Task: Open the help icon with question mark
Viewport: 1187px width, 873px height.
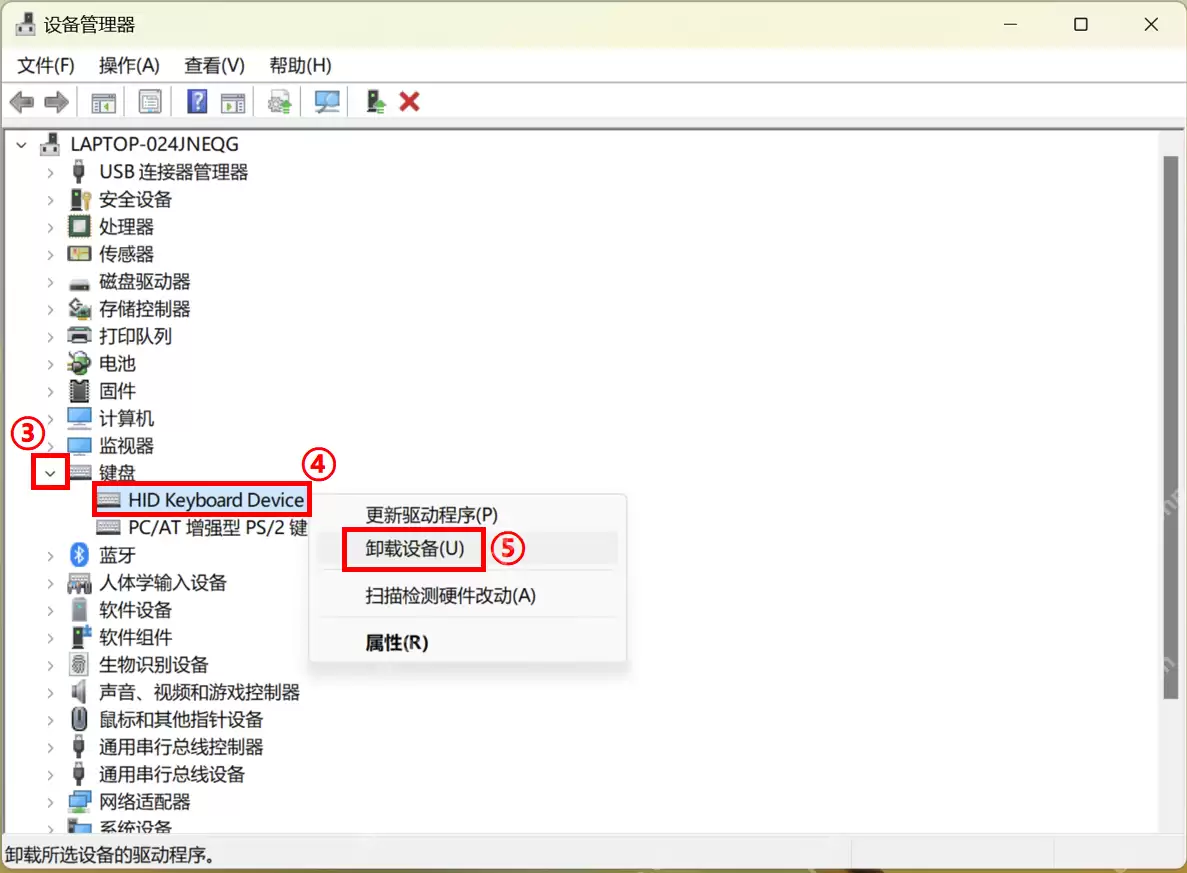Action: pos(197,101)
